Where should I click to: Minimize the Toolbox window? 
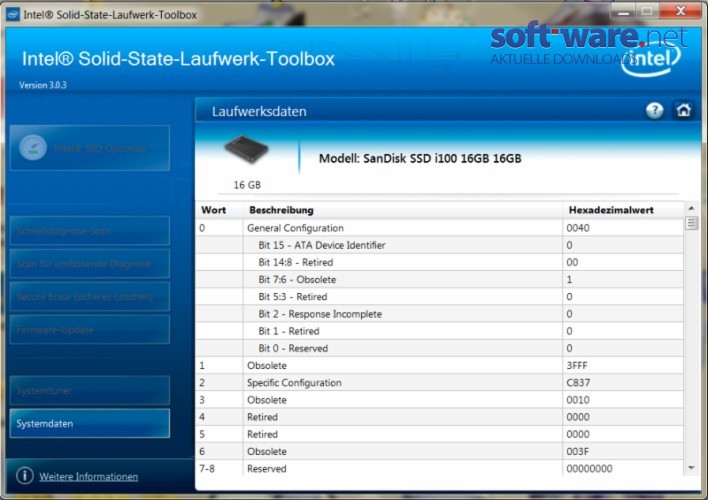point(623,11)
